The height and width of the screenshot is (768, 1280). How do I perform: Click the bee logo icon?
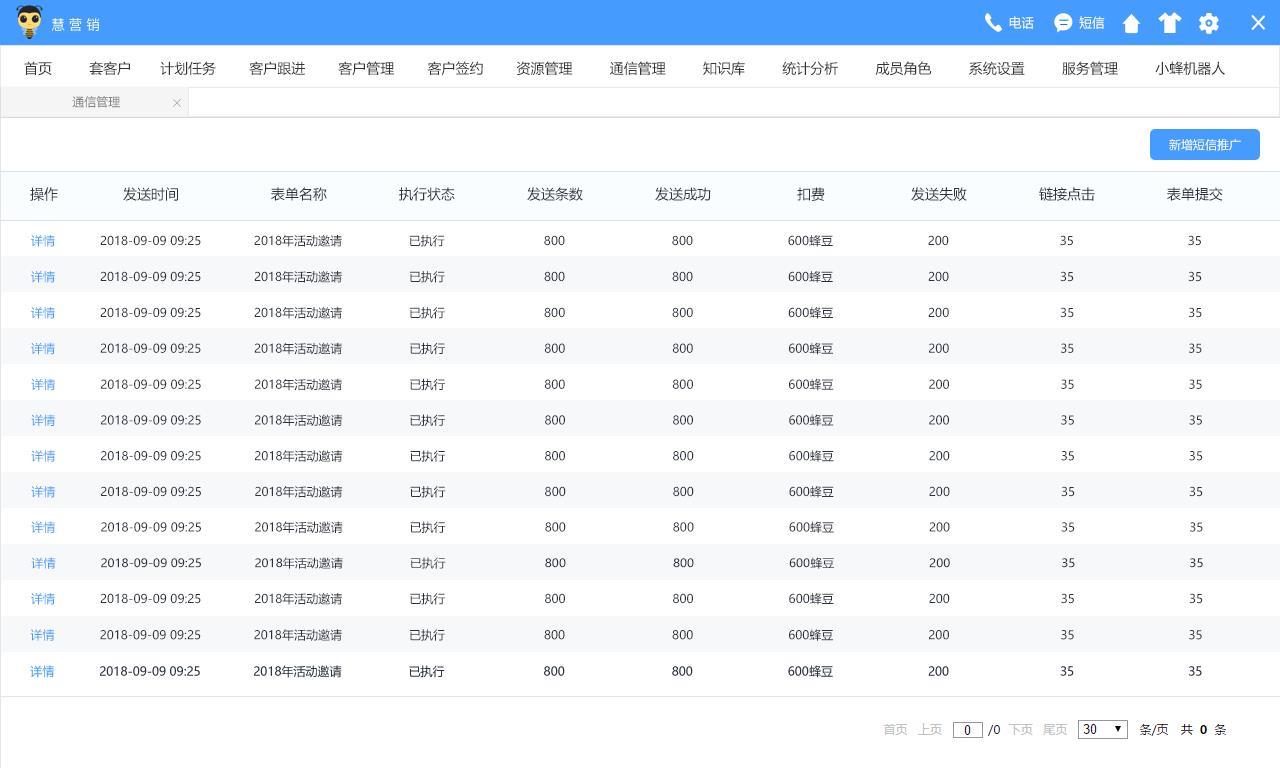pos(29,22)
